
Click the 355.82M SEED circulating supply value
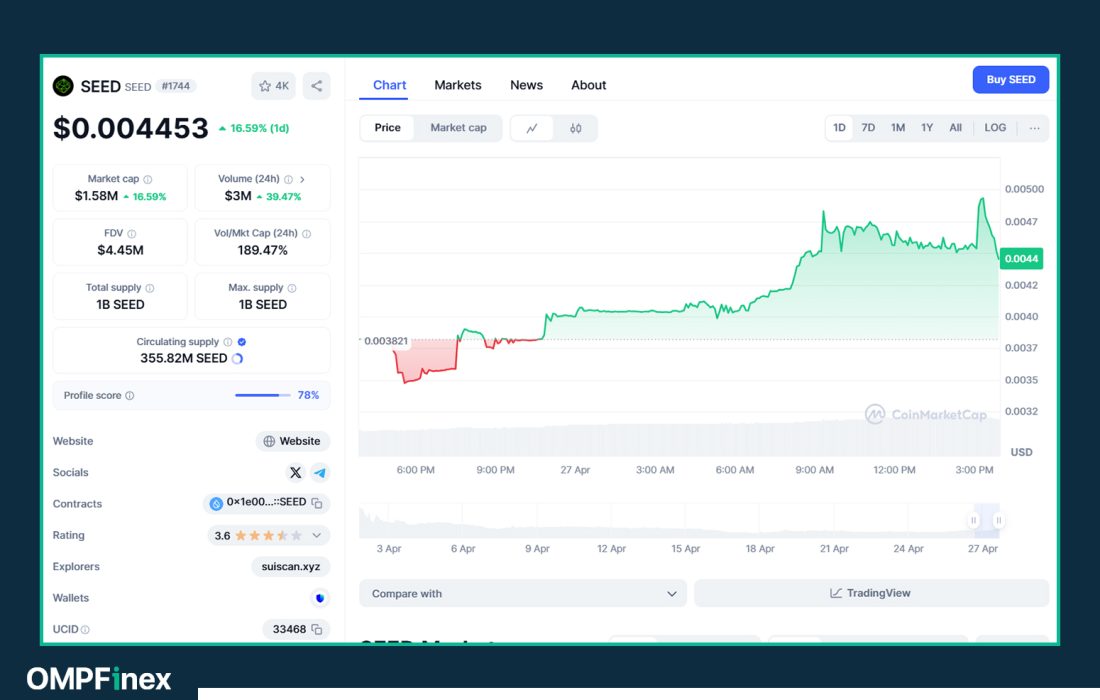(184, 358)
